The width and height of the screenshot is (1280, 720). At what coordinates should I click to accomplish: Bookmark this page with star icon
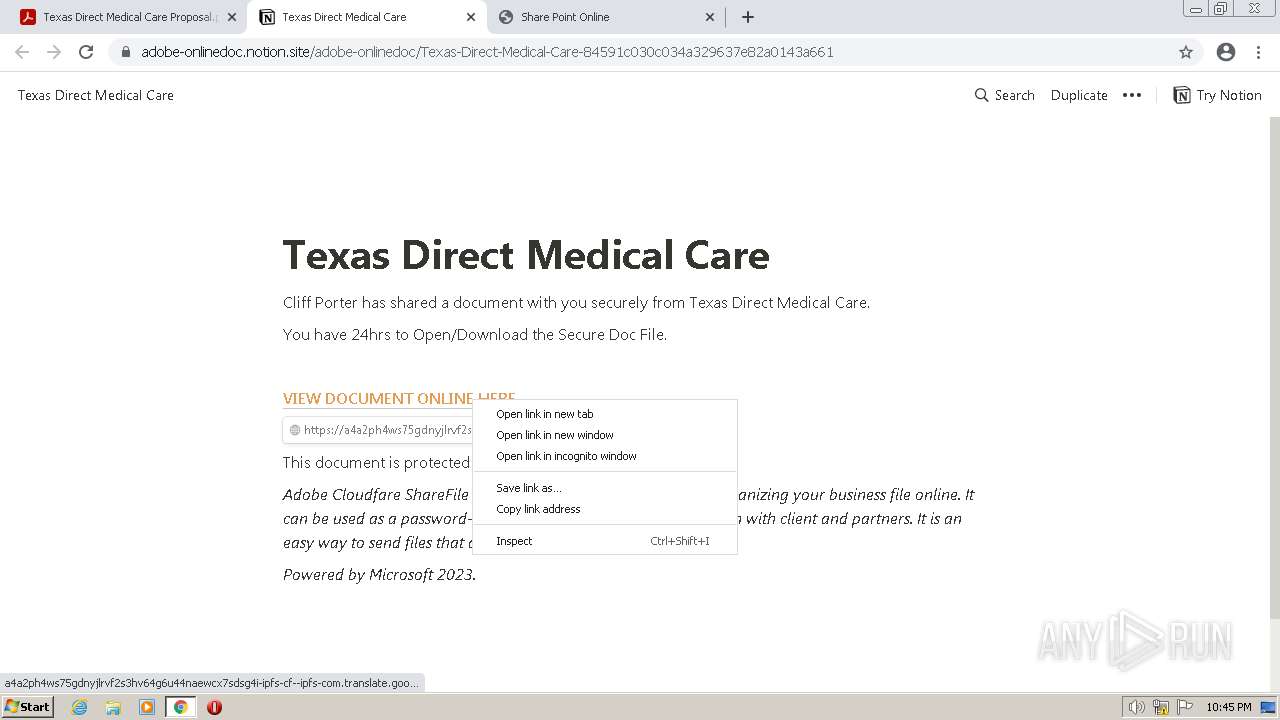pyautogui.click(x=1186, y=52)
